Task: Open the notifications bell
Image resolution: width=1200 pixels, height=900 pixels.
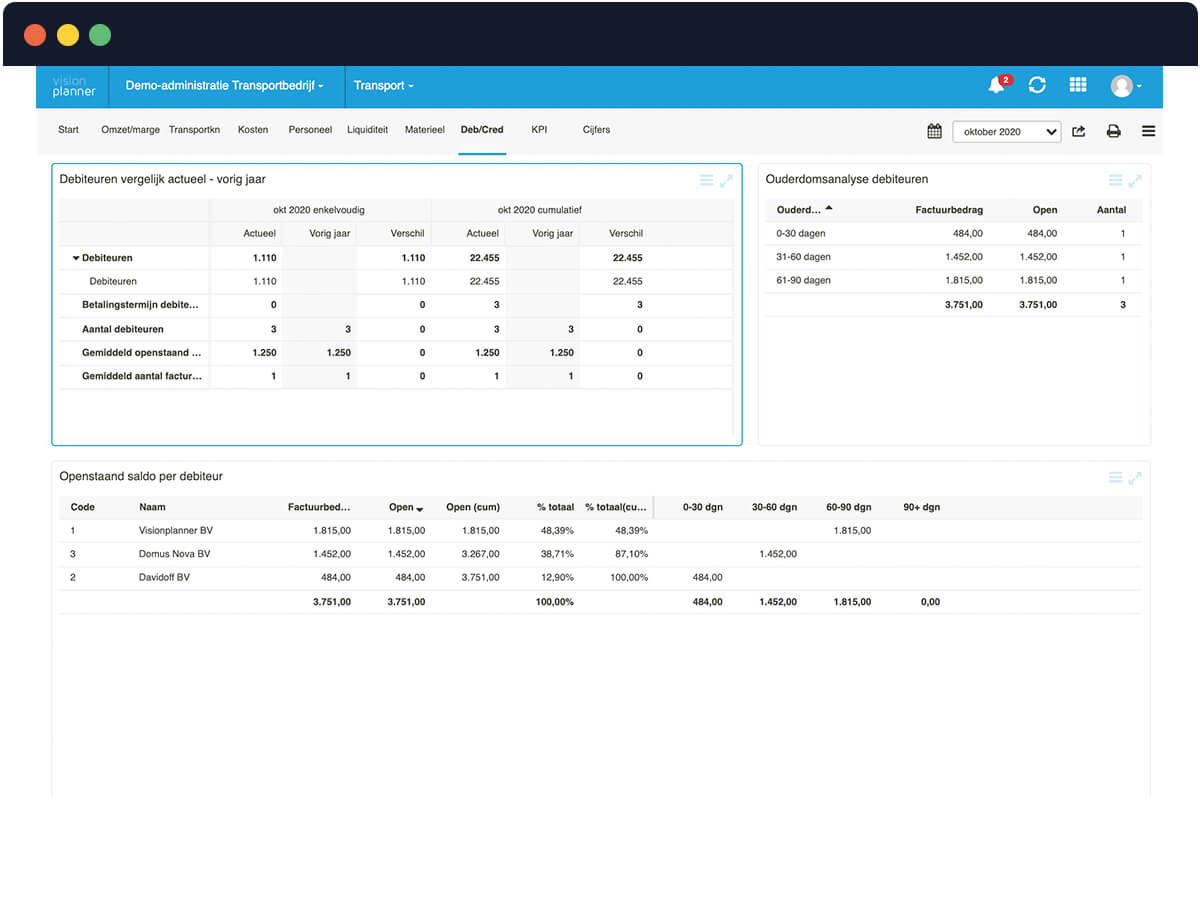Action: pyautogui.click(x=998, y=85)
